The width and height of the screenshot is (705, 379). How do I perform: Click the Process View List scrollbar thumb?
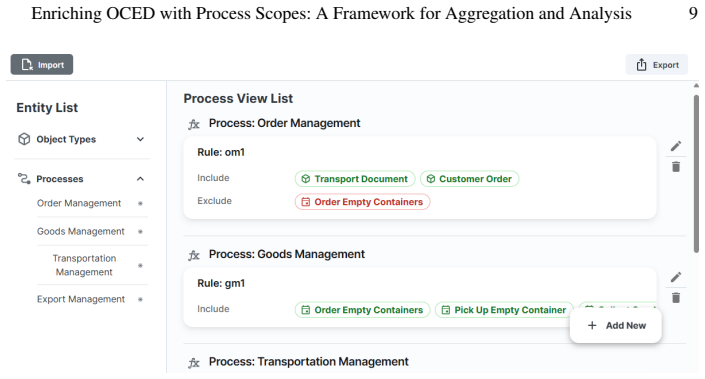pos(696,174)
